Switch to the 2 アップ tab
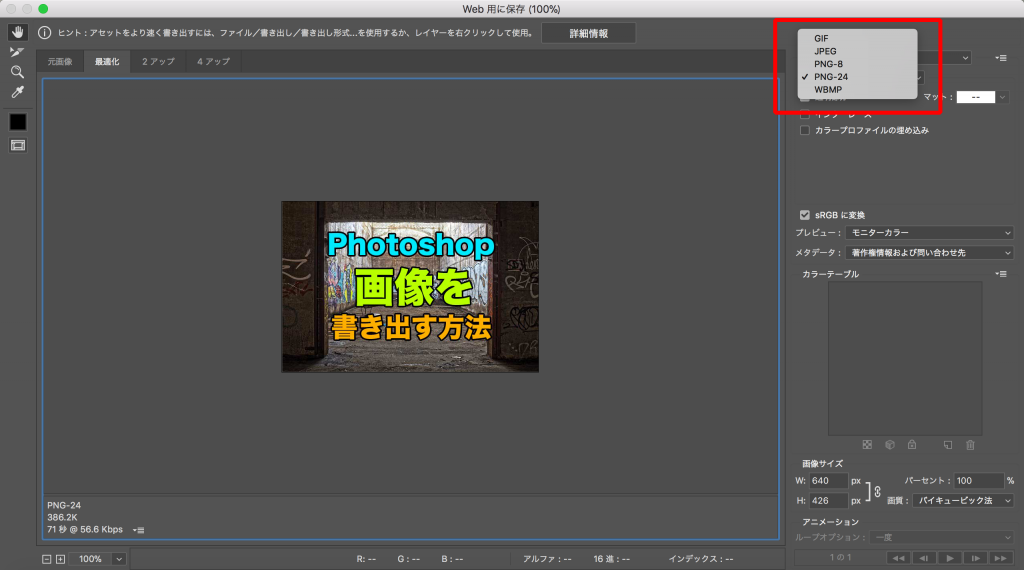 tap(159, 61)
